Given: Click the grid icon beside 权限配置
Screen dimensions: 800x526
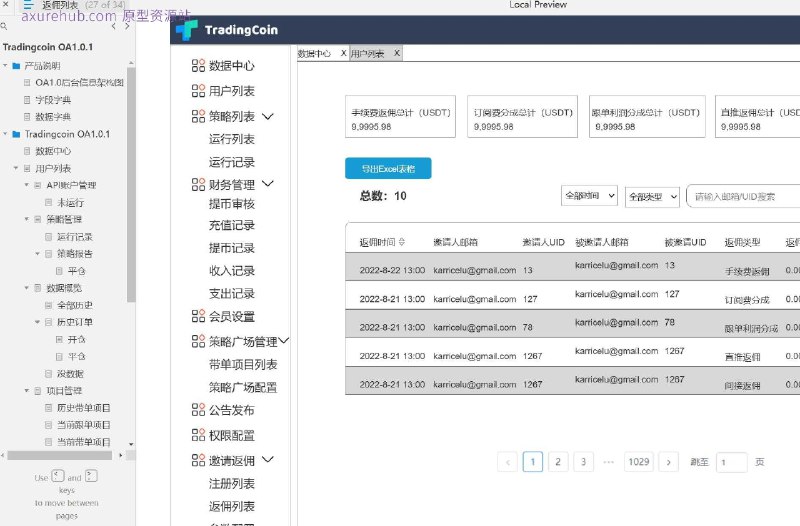Looking at the screenshot, I should coord(198,435).
